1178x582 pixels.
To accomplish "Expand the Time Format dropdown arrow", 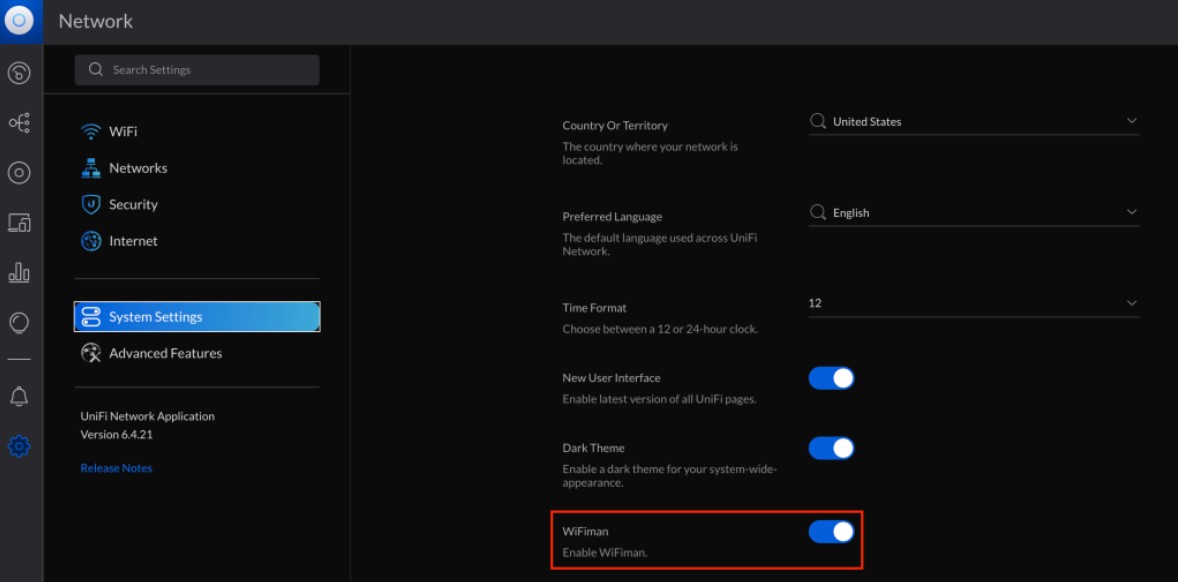I will click(x=1131, y=303).
